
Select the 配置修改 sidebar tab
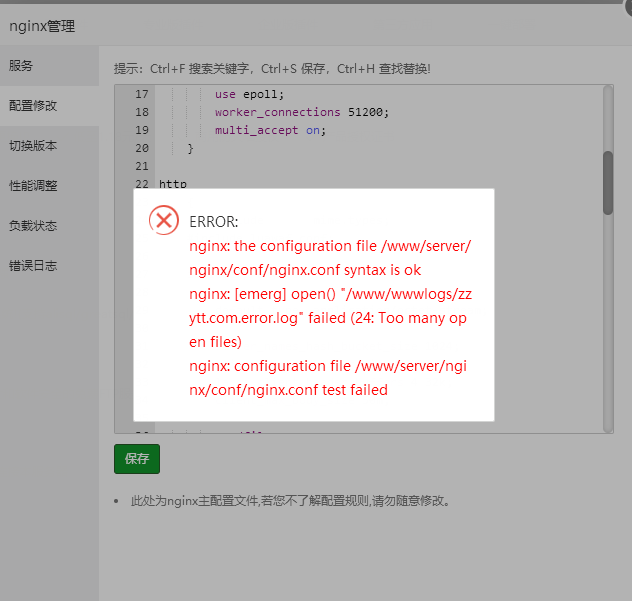[49, 106]
